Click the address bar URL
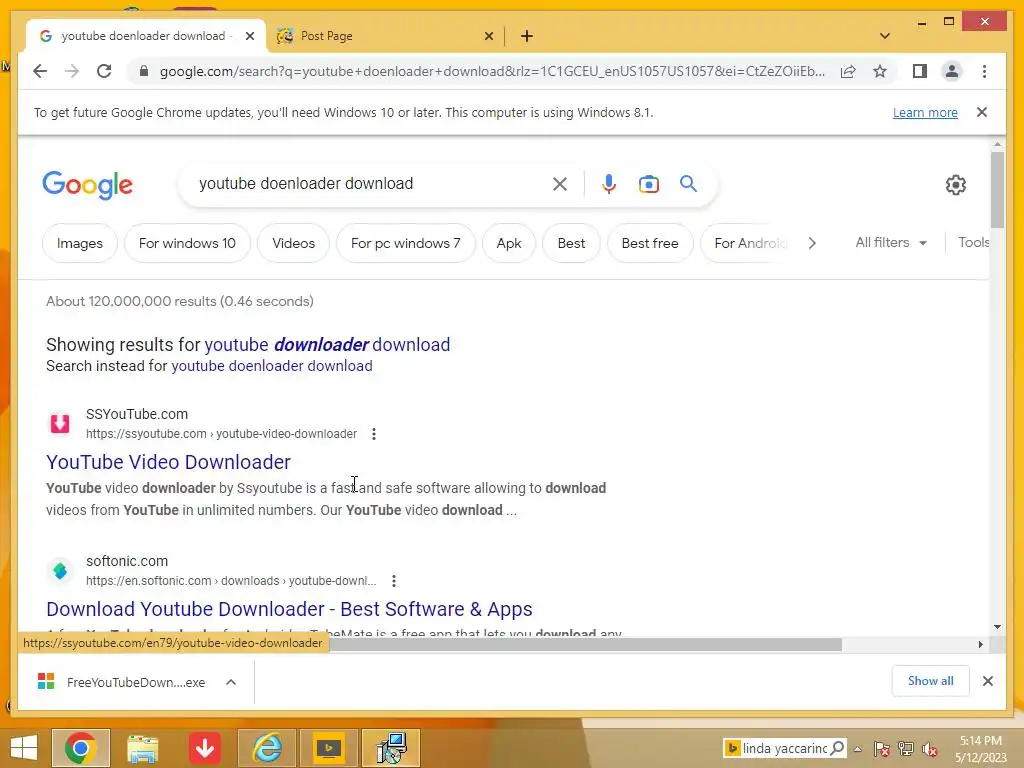 coord(492,71)
